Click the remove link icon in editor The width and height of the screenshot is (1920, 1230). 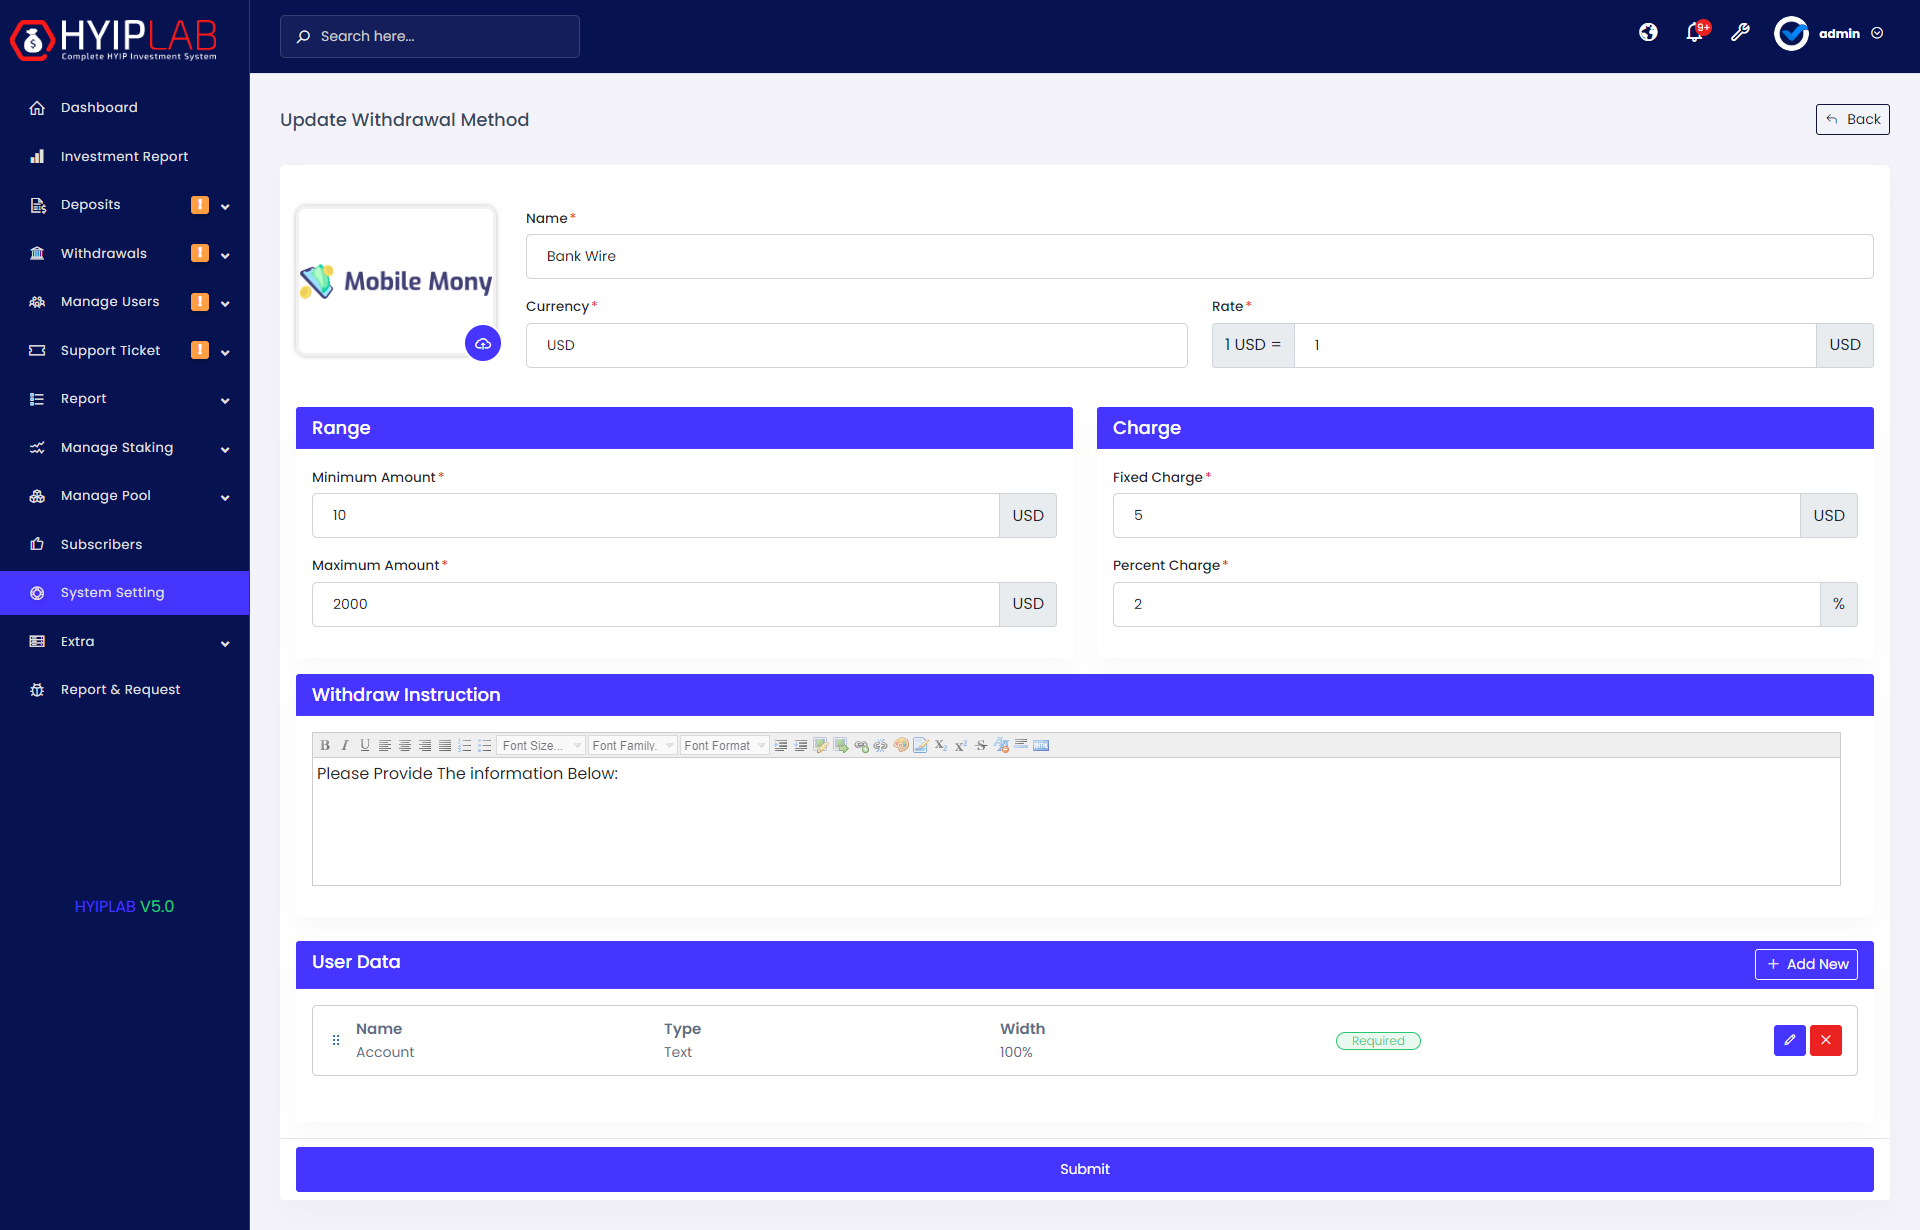pos(881,746)
